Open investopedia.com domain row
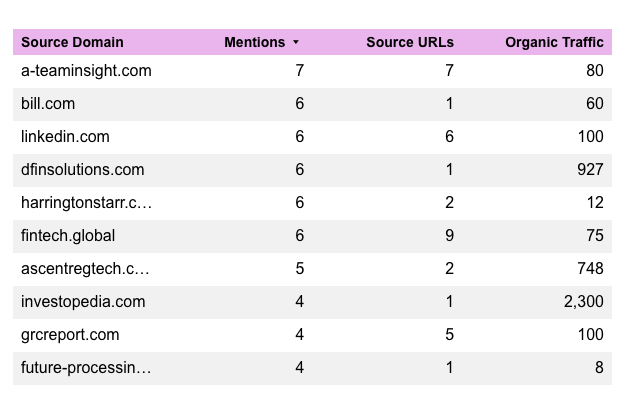The height and width of the screenshot is (405, 637). tap(83, 302)
